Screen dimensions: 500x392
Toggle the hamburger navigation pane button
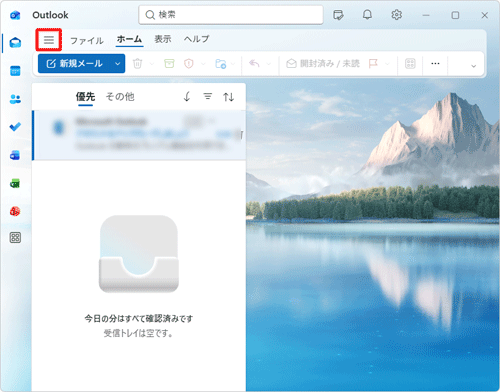(x=49, y=40)
